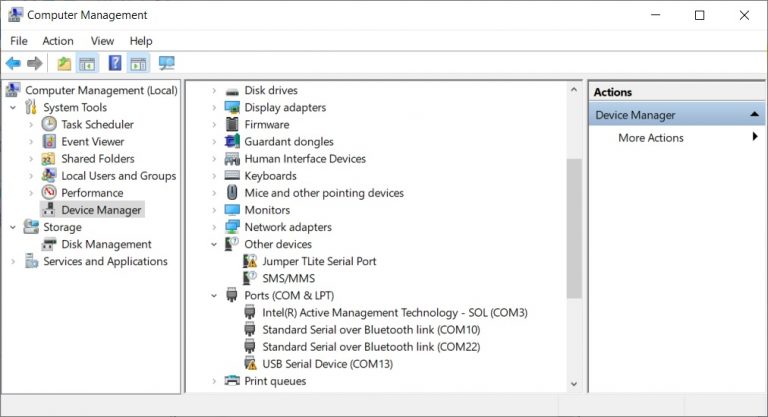Collapse the Ports (COM & LPT) node
Image resolution: width=768 pixels, height=417 pixels.
[214, 295]
